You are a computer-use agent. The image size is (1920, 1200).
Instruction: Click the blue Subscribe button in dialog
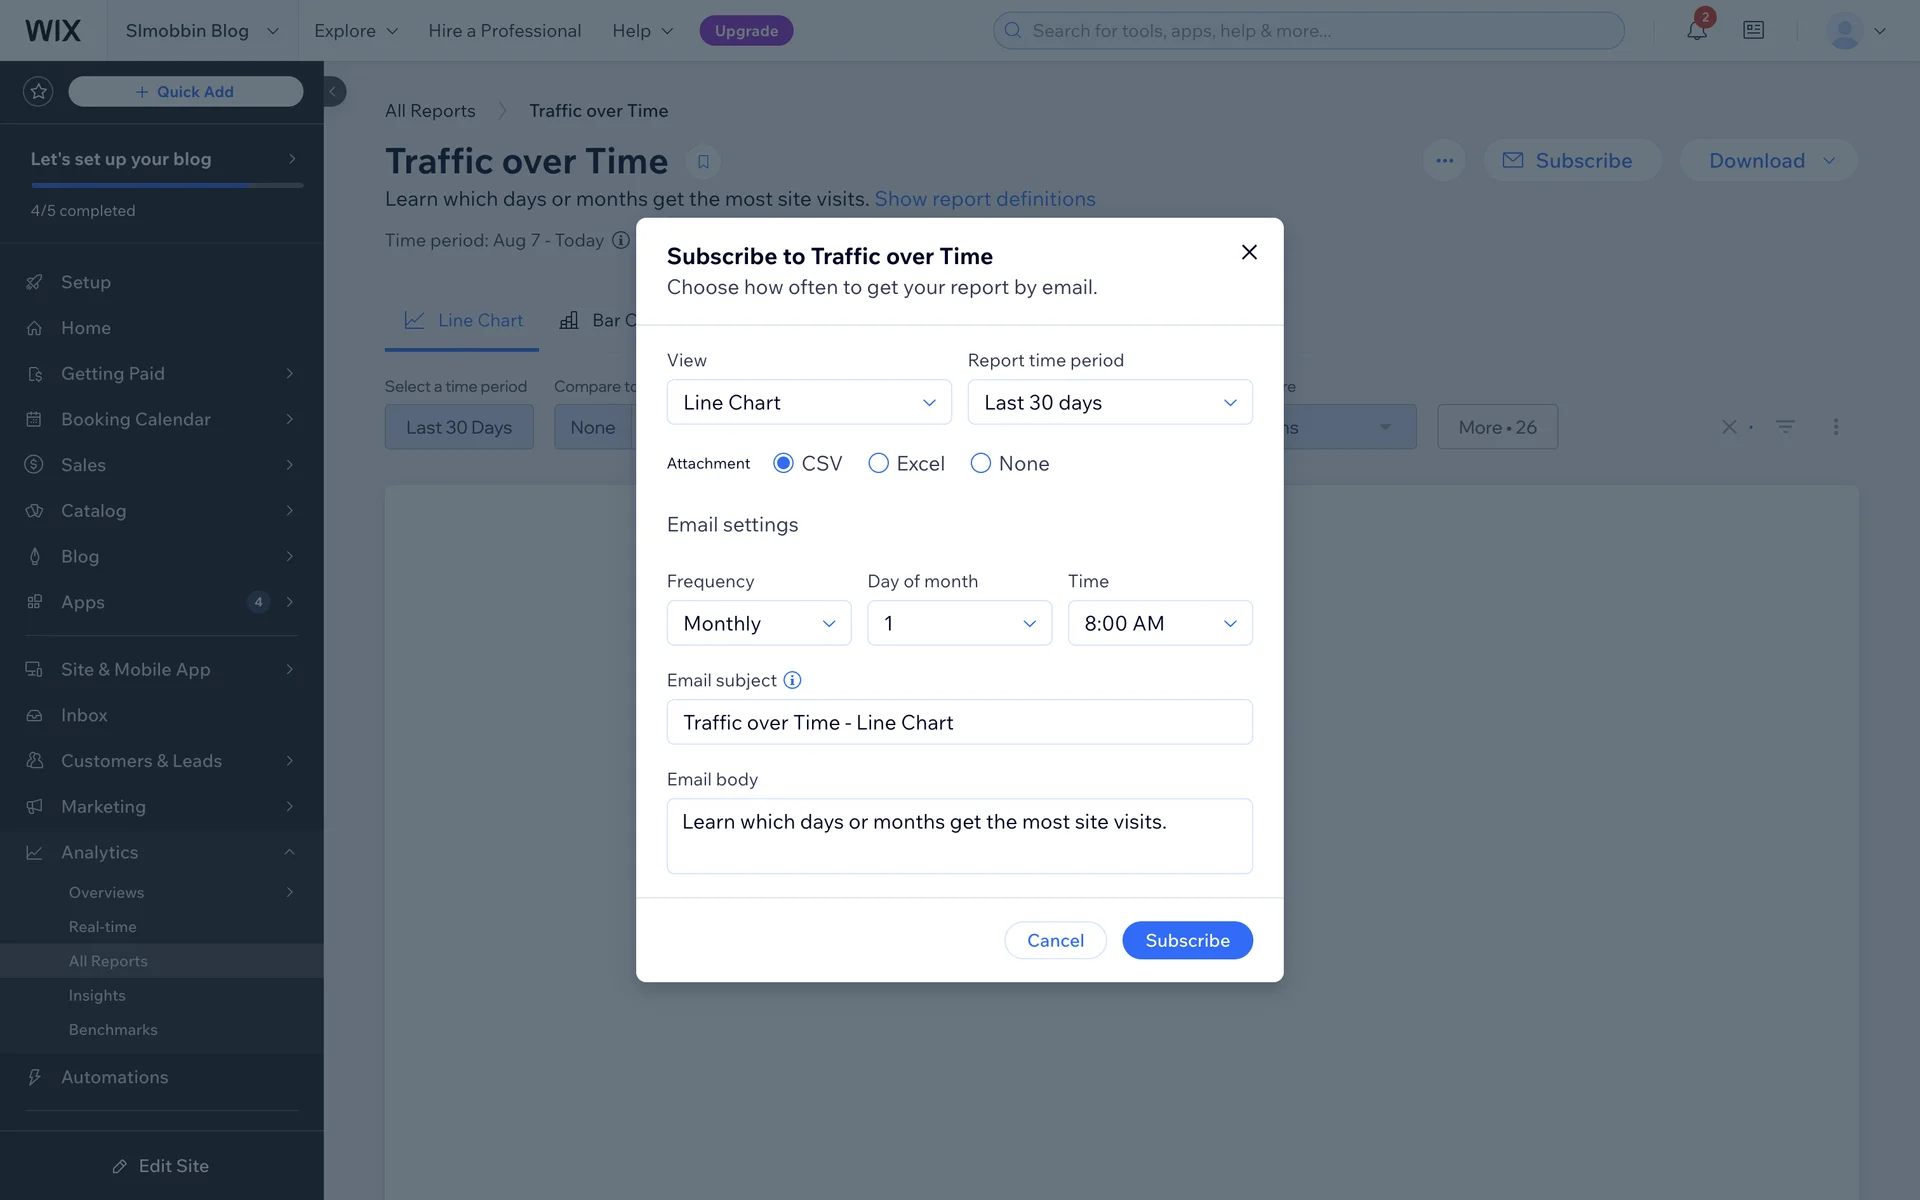pyautogui.click(x=1187, y=940)
